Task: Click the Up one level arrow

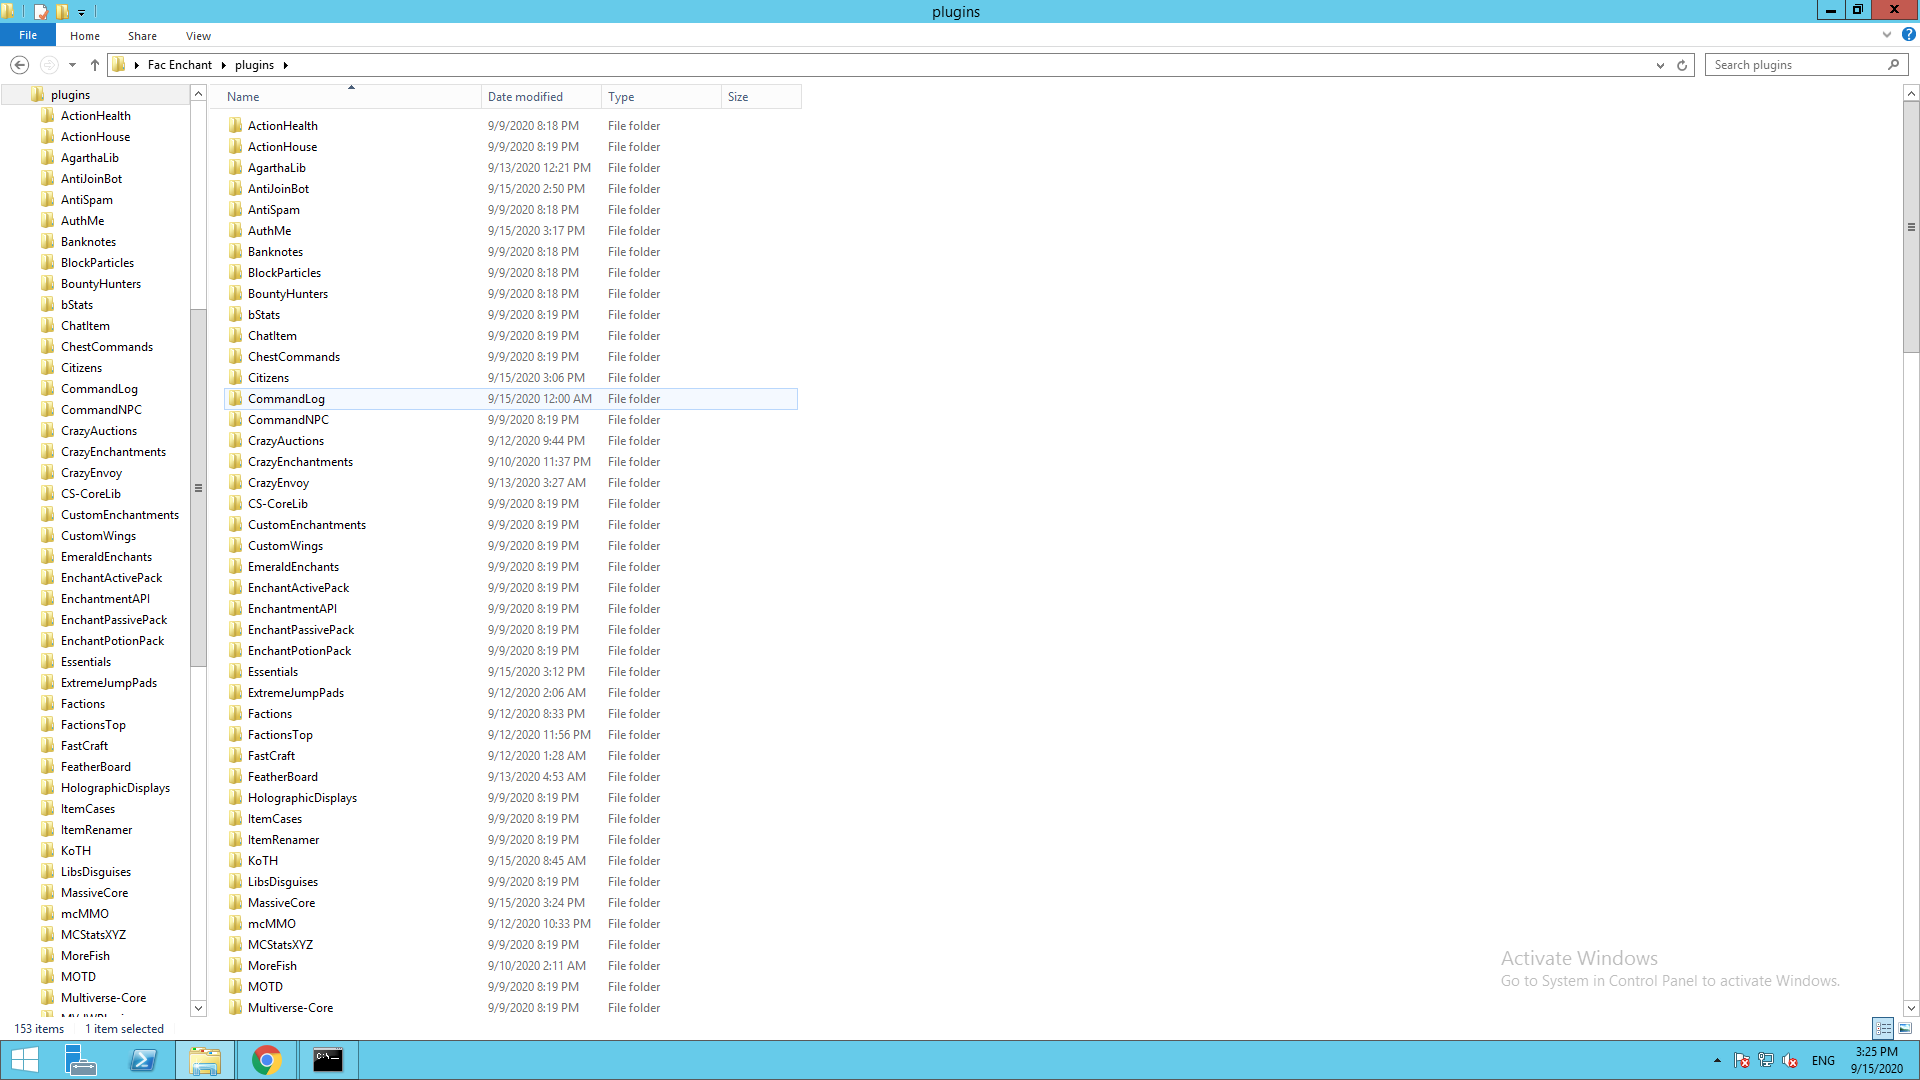Action: (x=95, y=65)
